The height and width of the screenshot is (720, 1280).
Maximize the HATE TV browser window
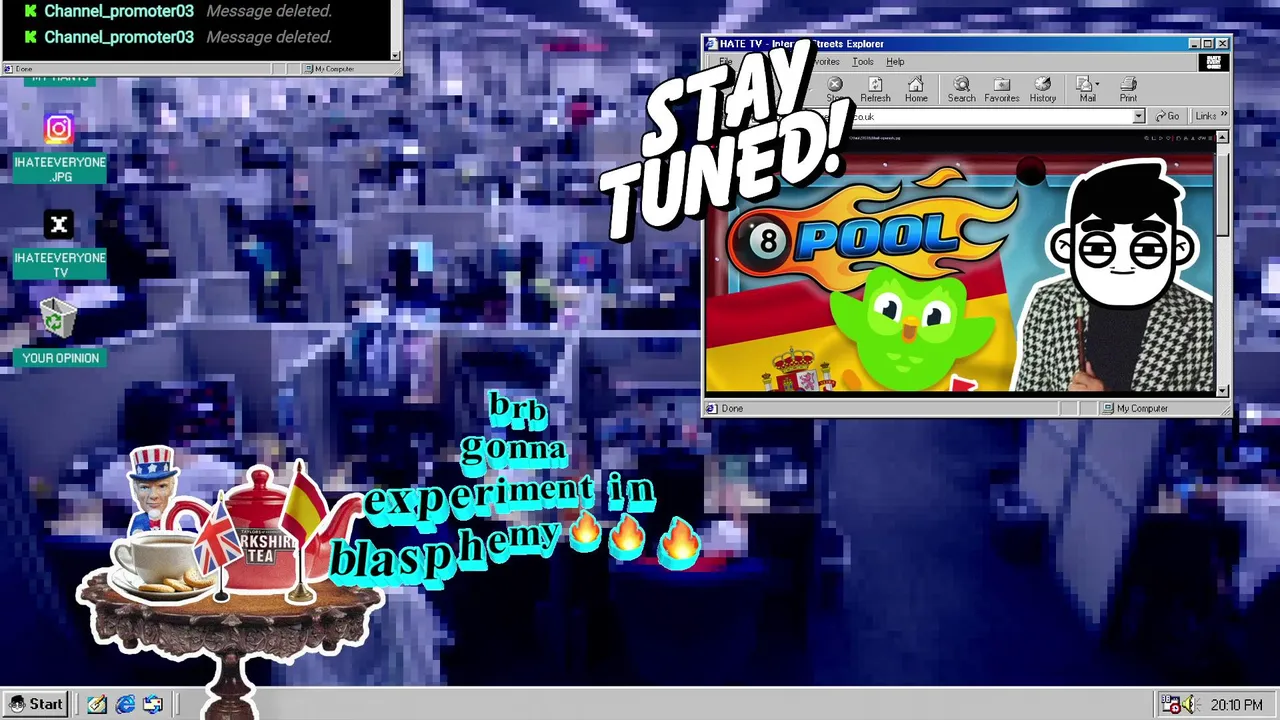[1207, 44]
